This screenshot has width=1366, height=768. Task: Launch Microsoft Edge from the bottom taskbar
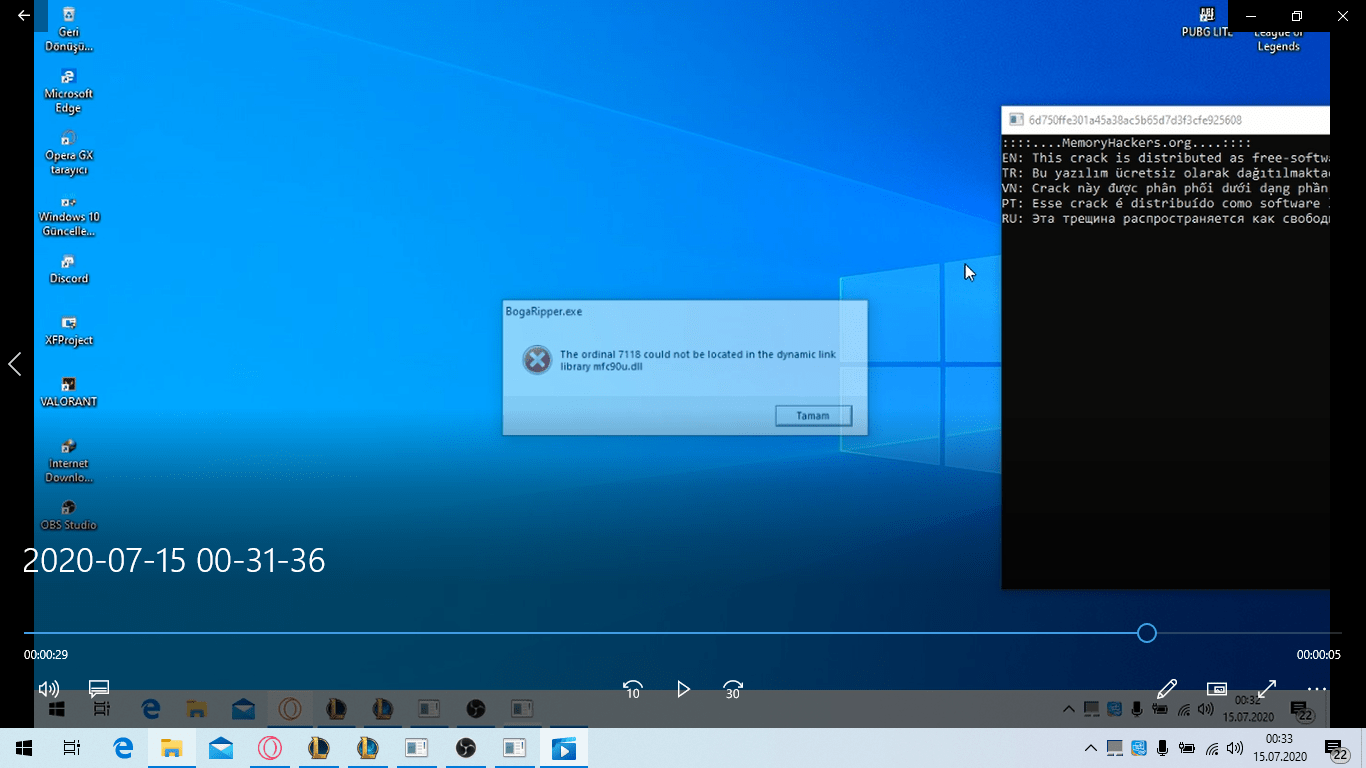[x=123, y=748]
